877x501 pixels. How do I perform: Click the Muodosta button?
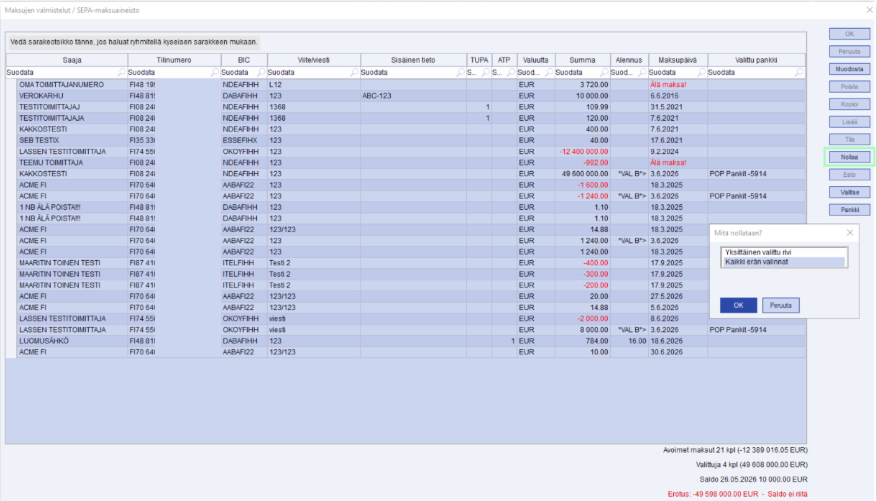pos(849,69)
